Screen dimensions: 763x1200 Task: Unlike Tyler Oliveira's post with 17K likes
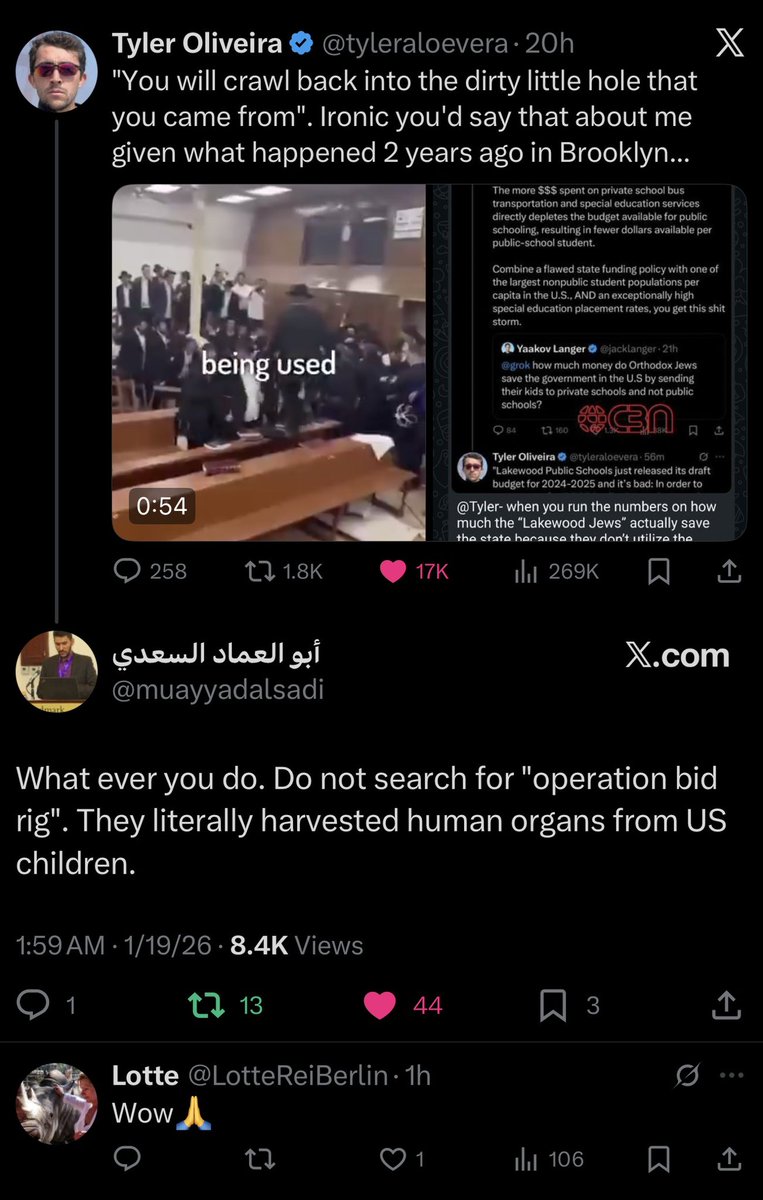(x=415, y=570)
